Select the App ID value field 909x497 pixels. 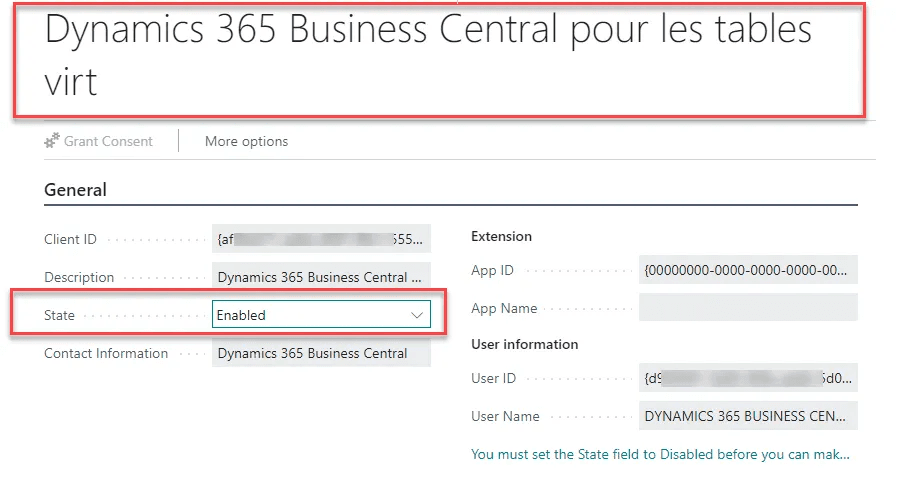748,270
